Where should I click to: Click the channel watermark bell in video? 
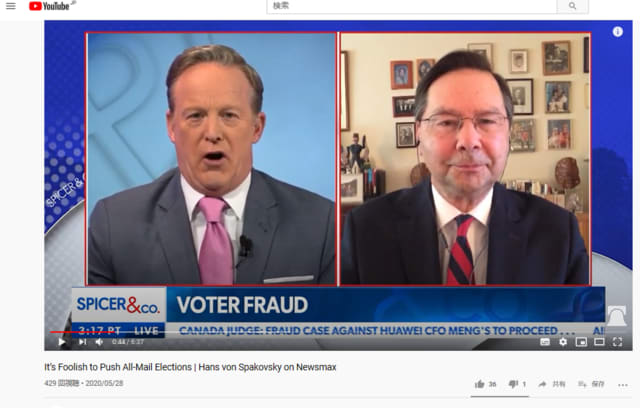(x=616, y=316)
